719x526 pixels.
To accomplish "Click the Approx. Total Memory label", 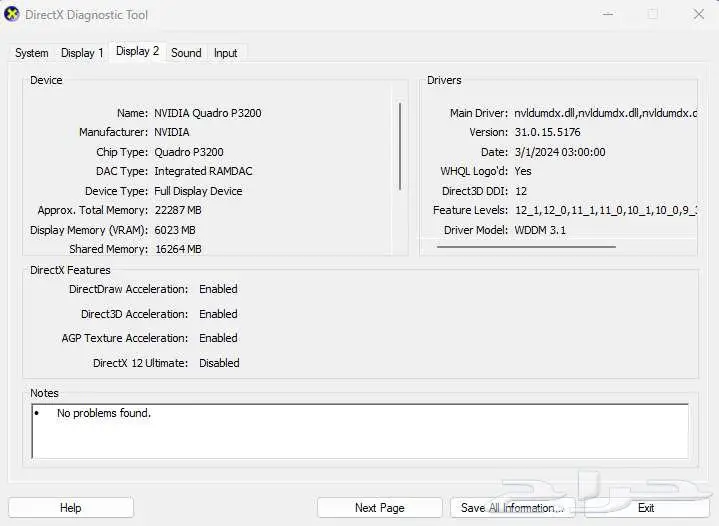I will click(93, 210).
